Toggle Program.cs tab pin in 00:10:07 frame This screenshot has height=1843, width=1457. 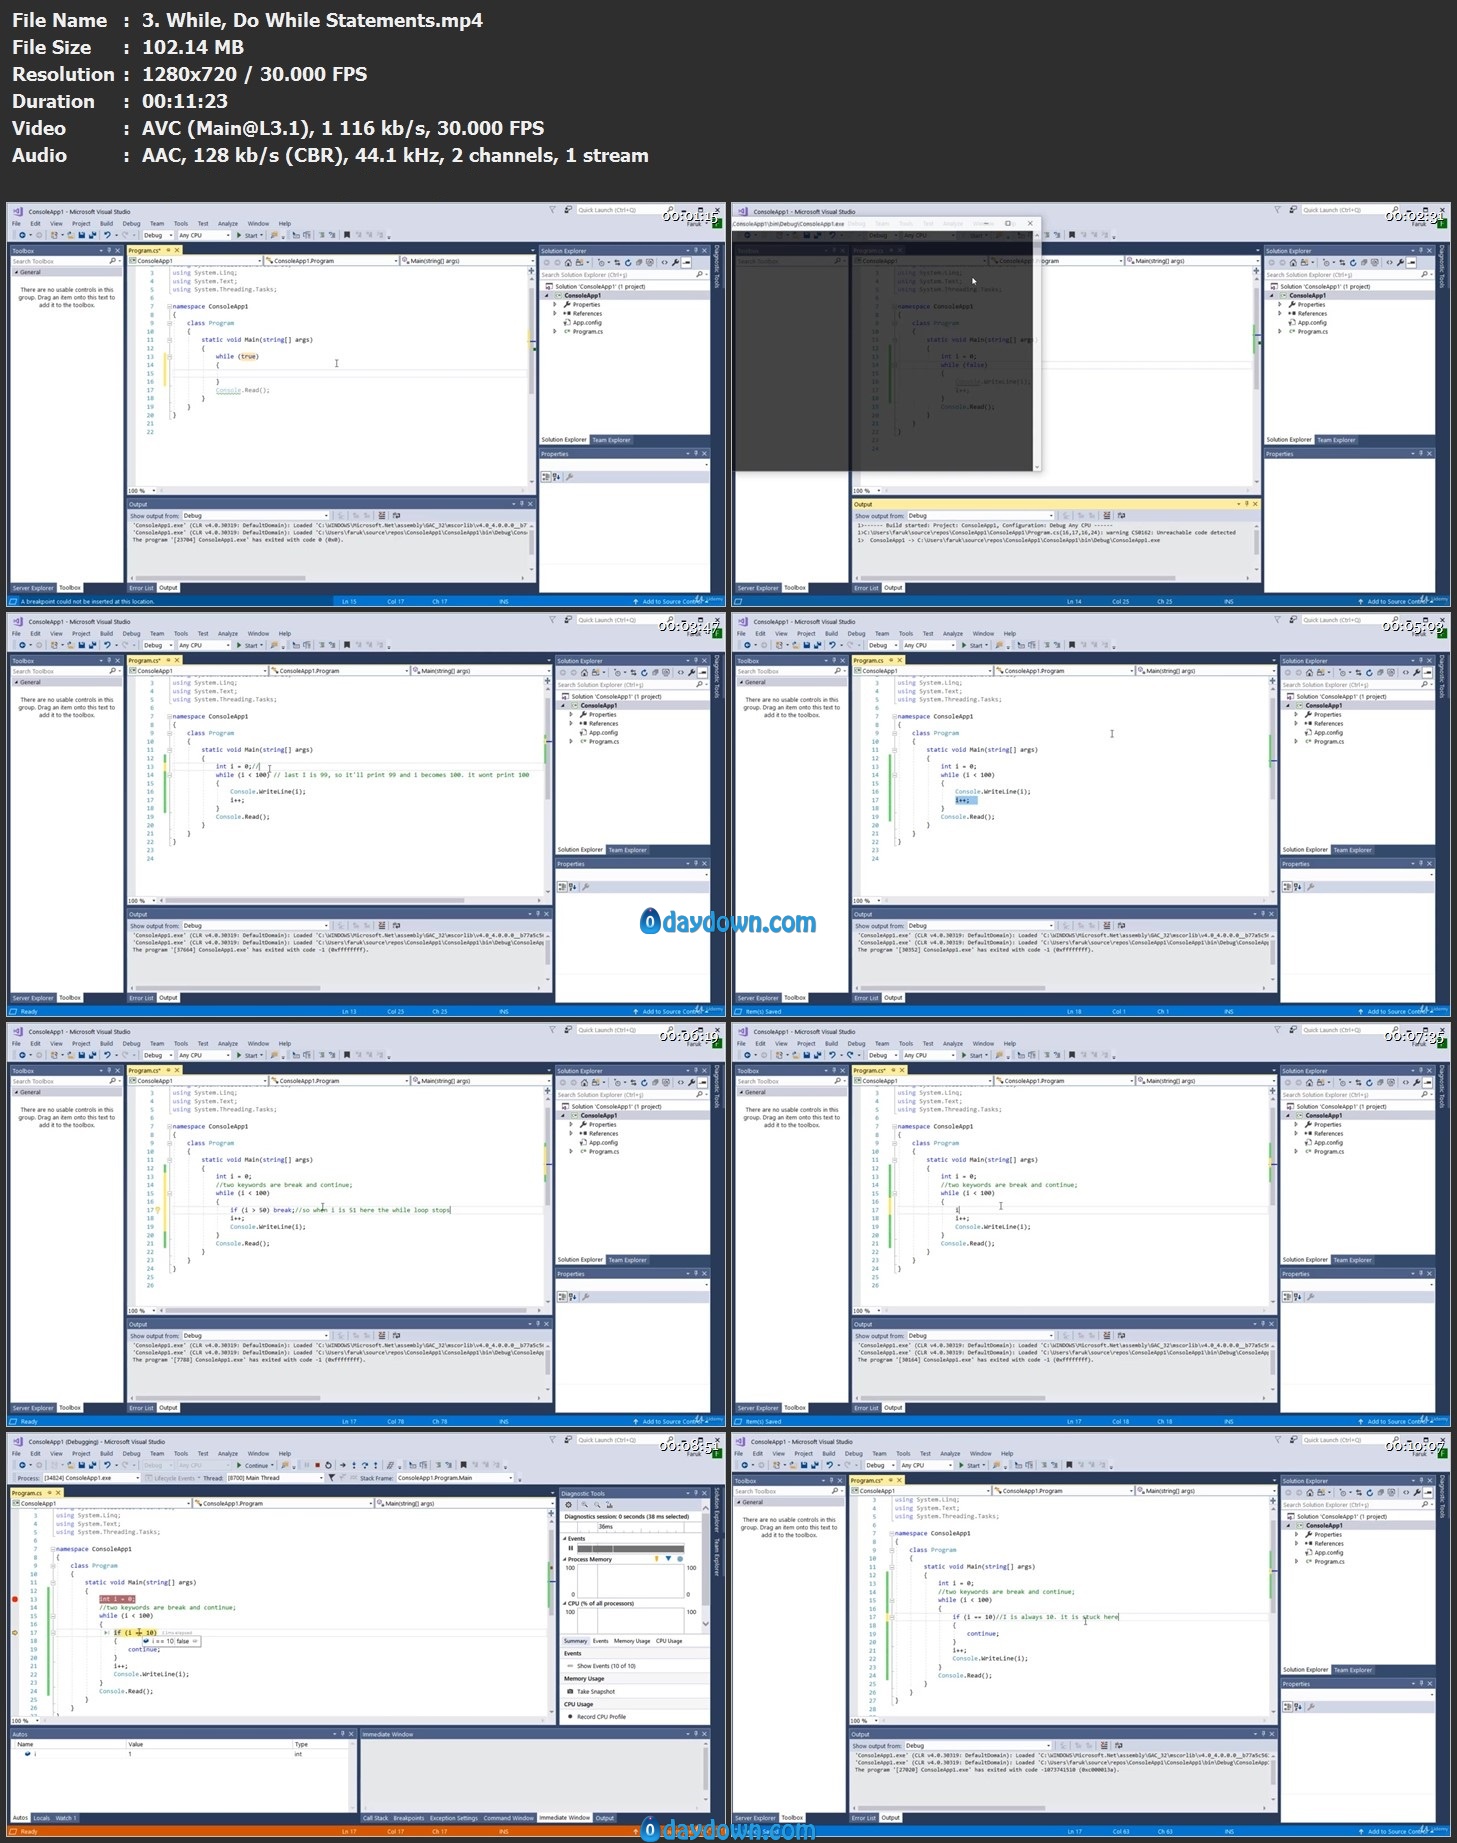[x=891, y=1480]
